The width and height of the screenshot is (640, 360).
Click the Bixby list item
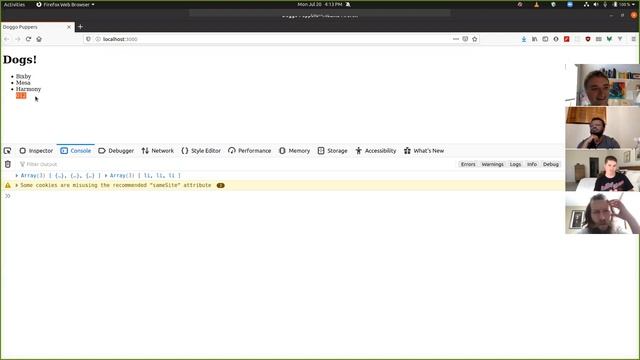pos(24,76)
